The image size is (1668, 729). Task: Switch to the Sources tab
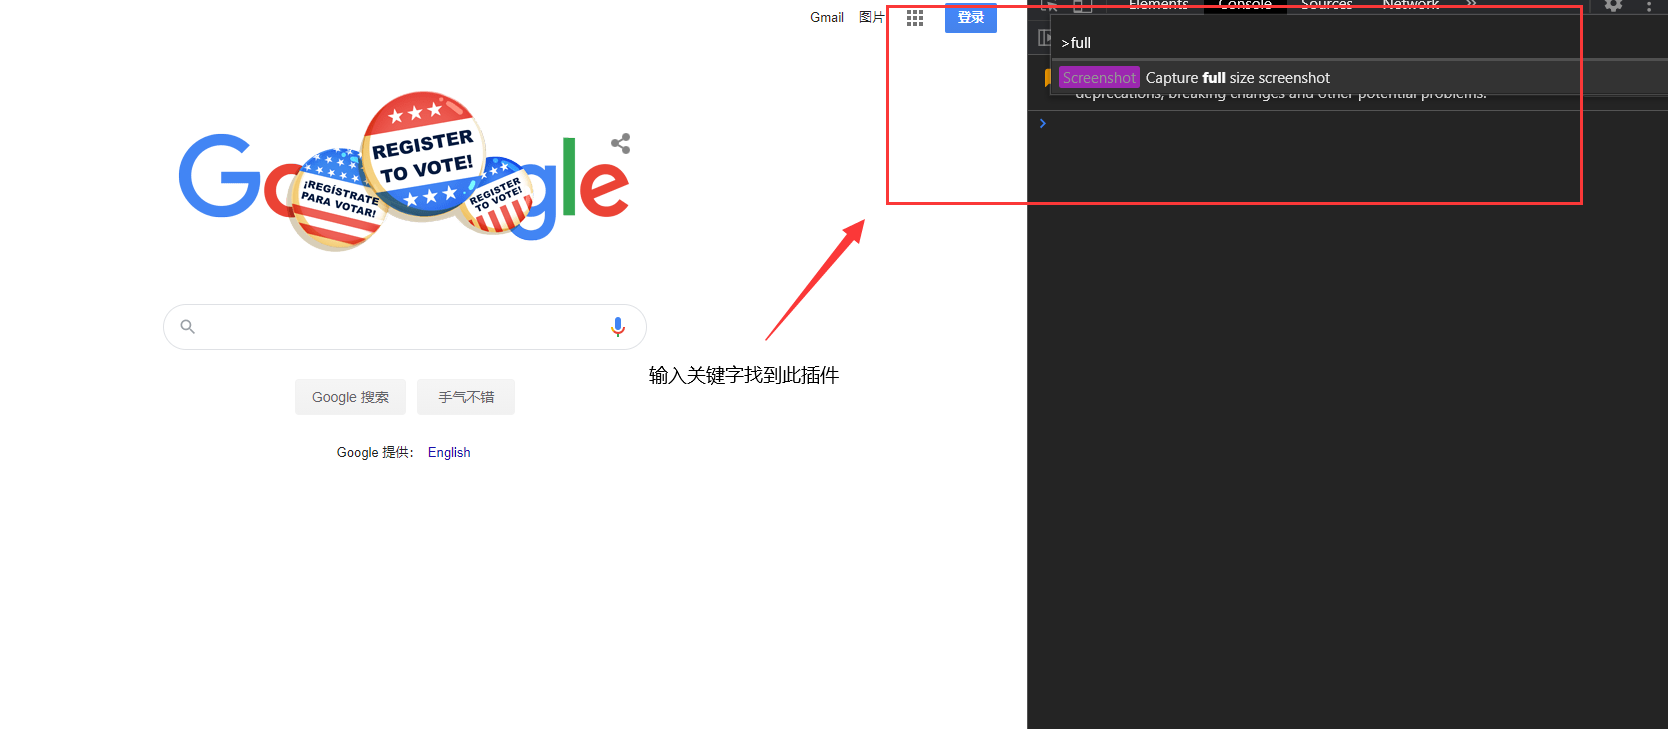(1326, 5)
